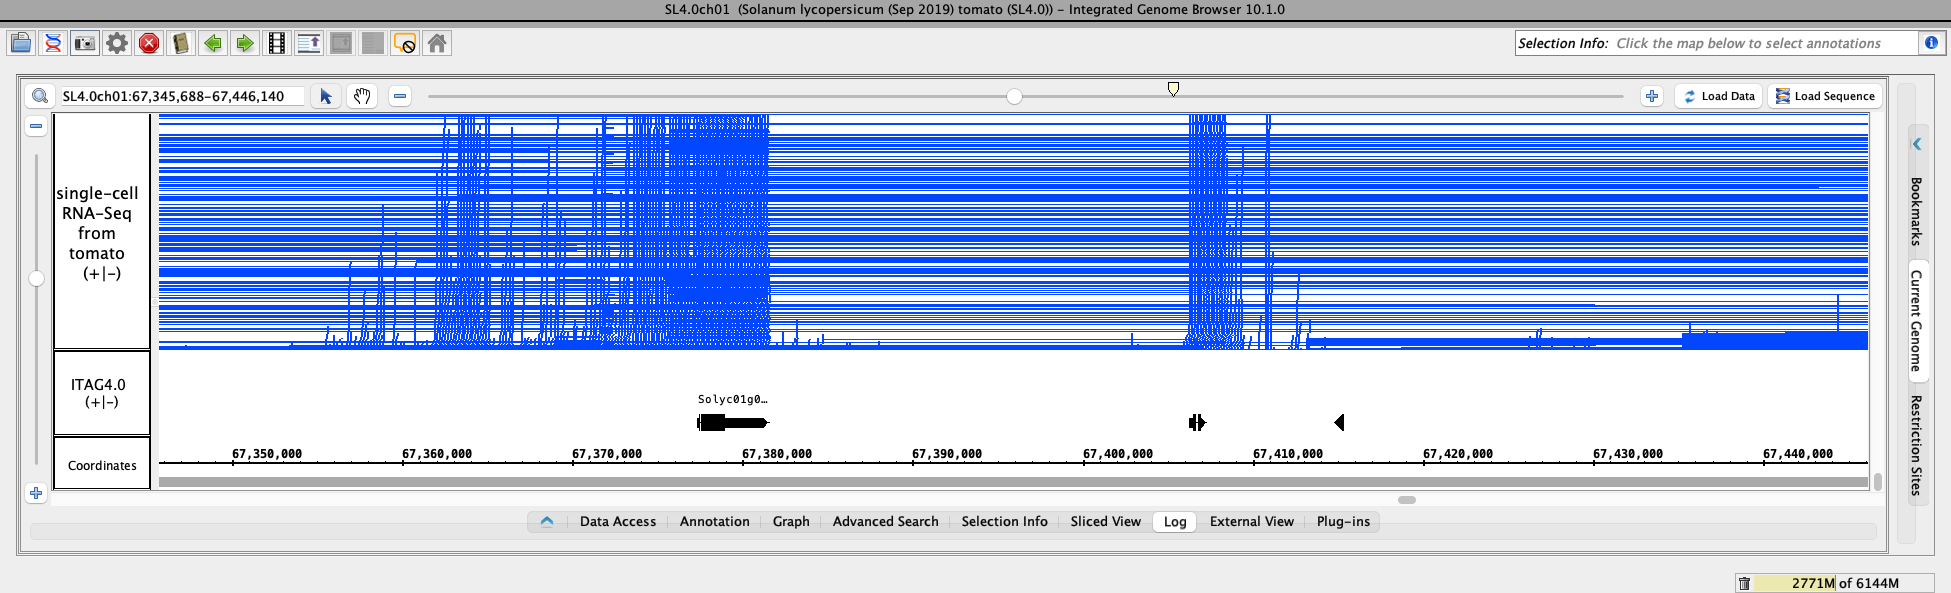1951x593 pixels.
Task: Click the film strip icon
Action: [277, 43]
